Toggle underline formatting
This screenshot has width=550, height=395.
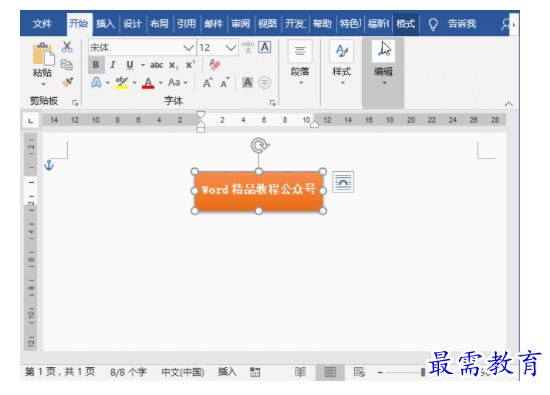click(130, 65)
